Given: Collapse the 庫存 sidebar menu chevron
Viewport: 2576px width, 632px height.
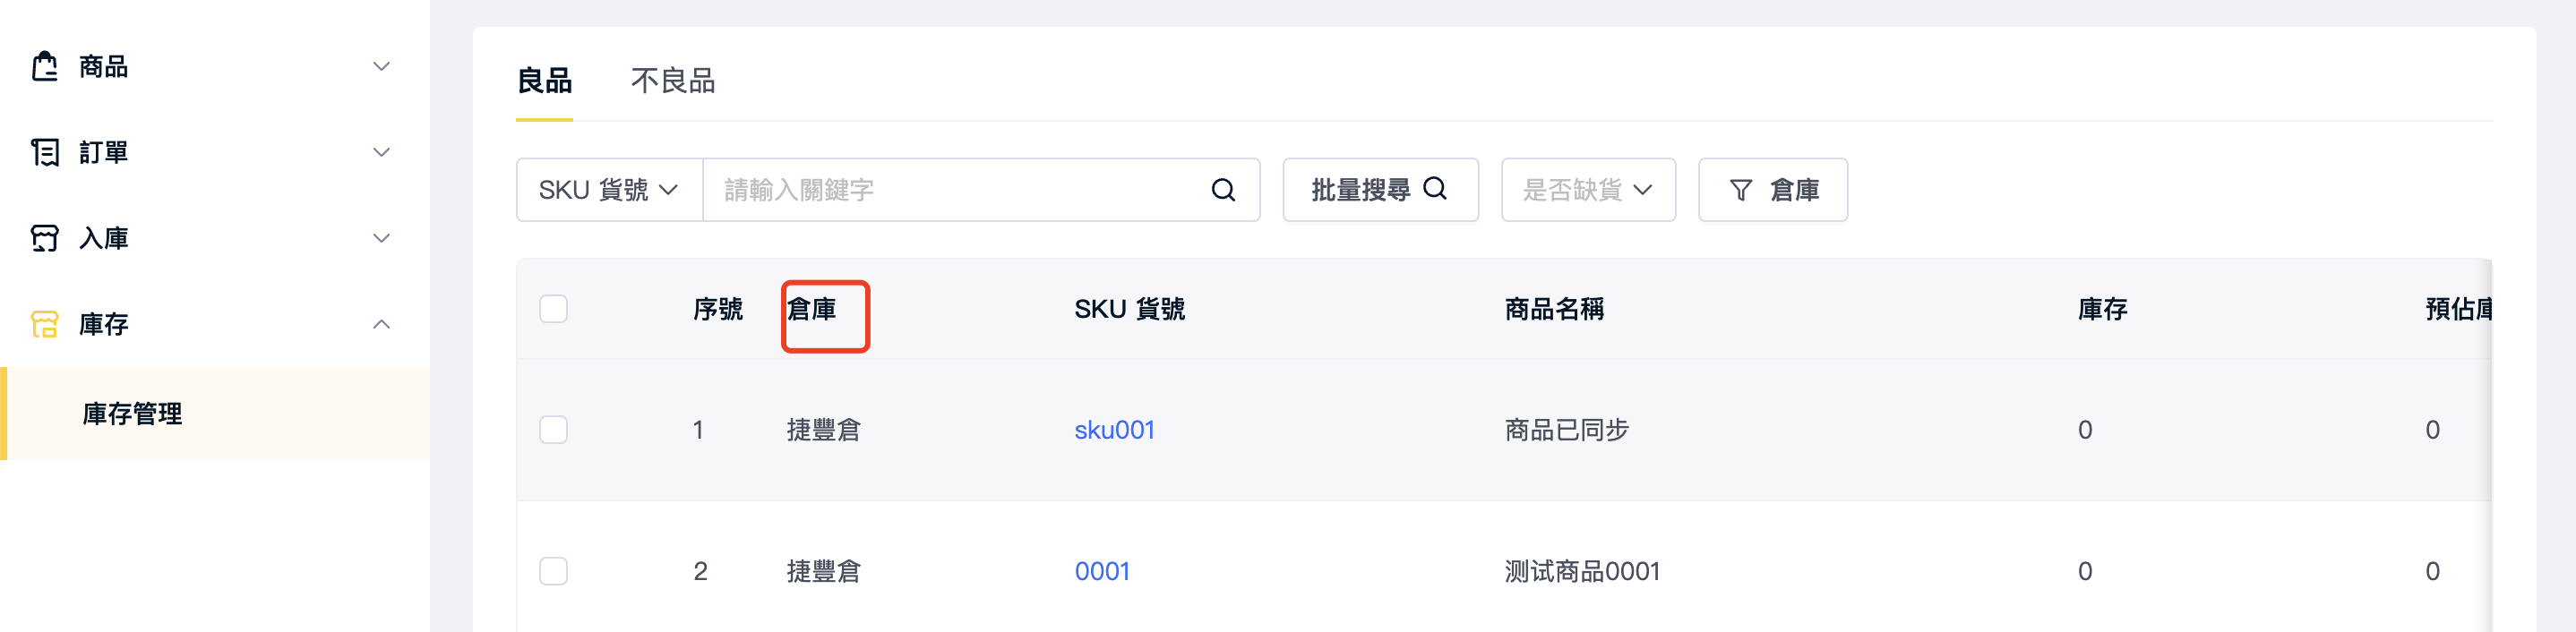Looking at the screenshot, I should pos(381,324).
